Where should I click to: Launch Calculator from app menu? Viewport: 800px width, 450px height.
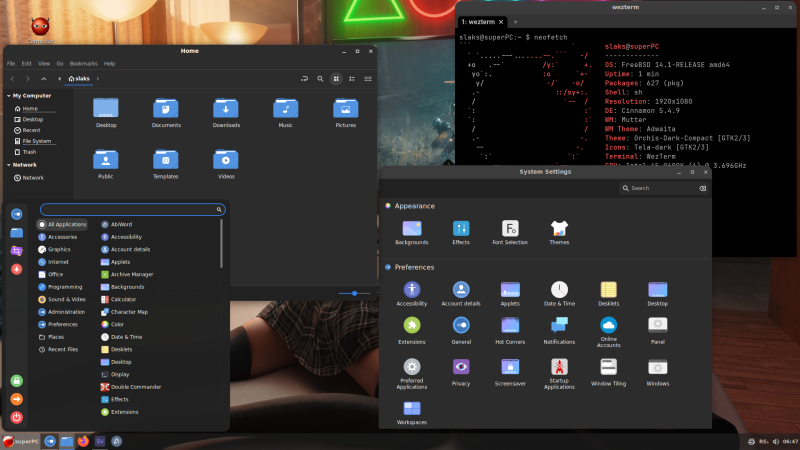point(118,299)
